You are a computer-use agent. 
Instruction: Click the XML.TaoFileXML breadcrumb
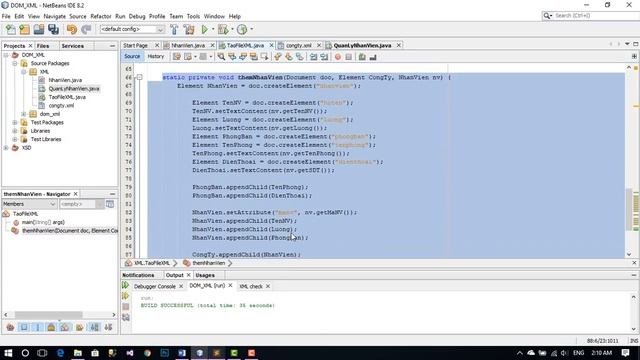(x=151, y=263)
